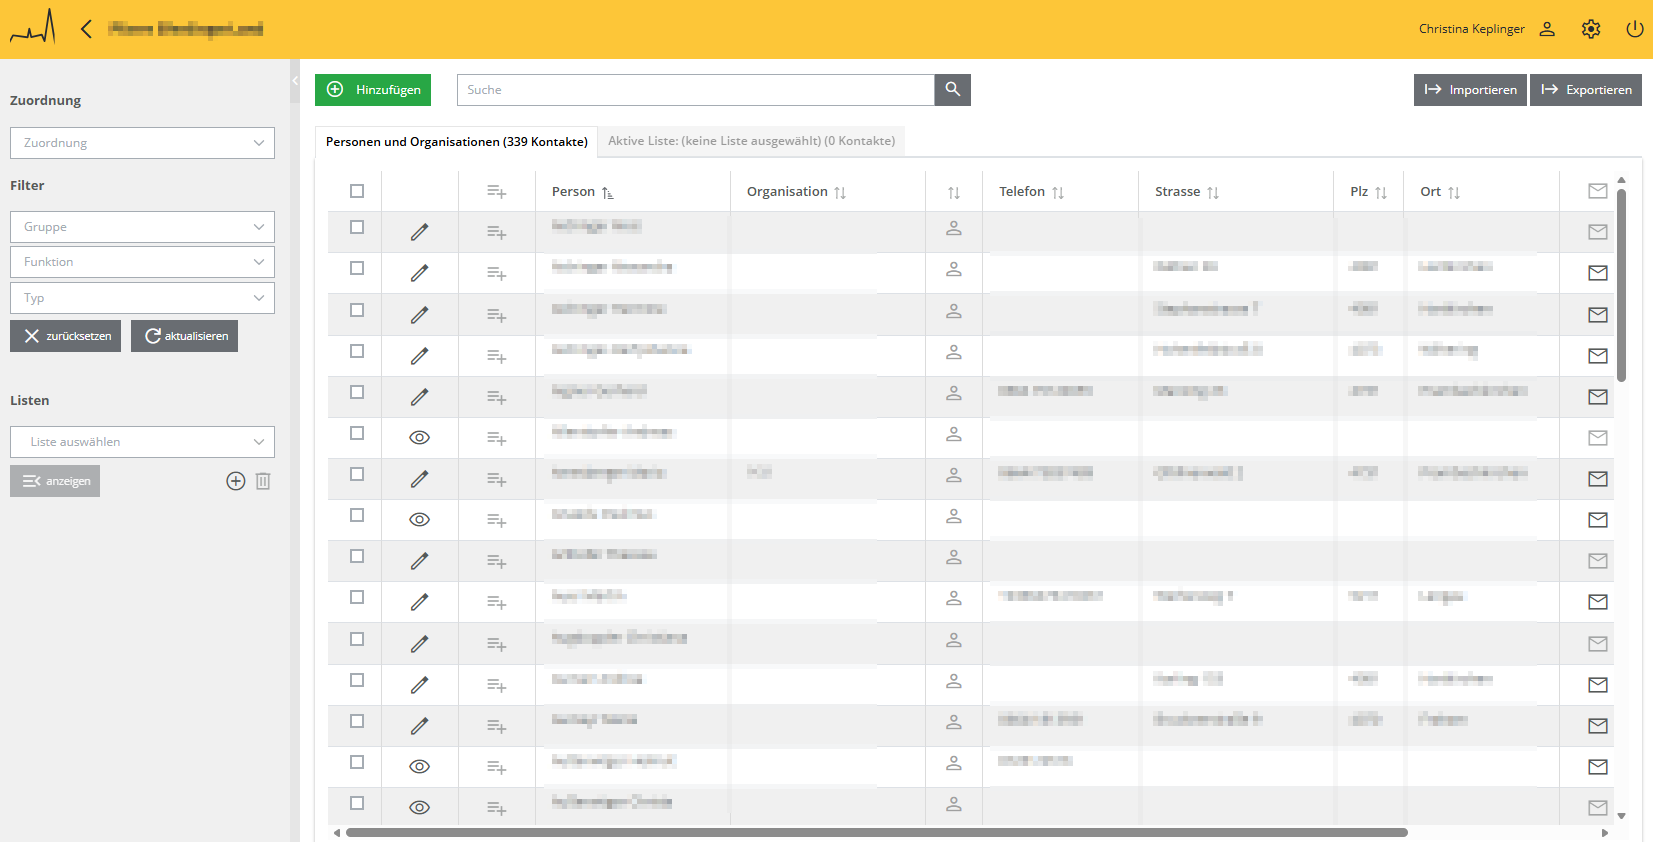Click the pencil edit icon in the second row

tap(420, 273)
